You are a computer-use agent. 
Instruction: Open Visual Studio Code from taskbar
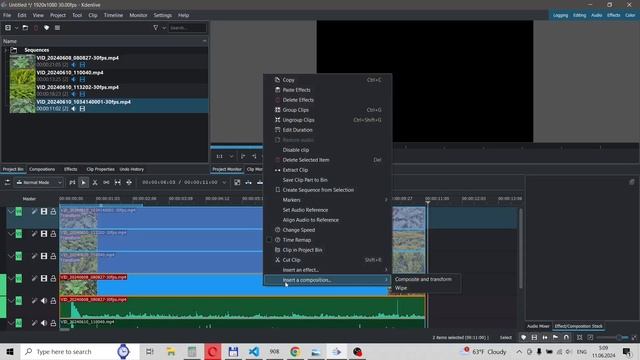tap(254, 351)
